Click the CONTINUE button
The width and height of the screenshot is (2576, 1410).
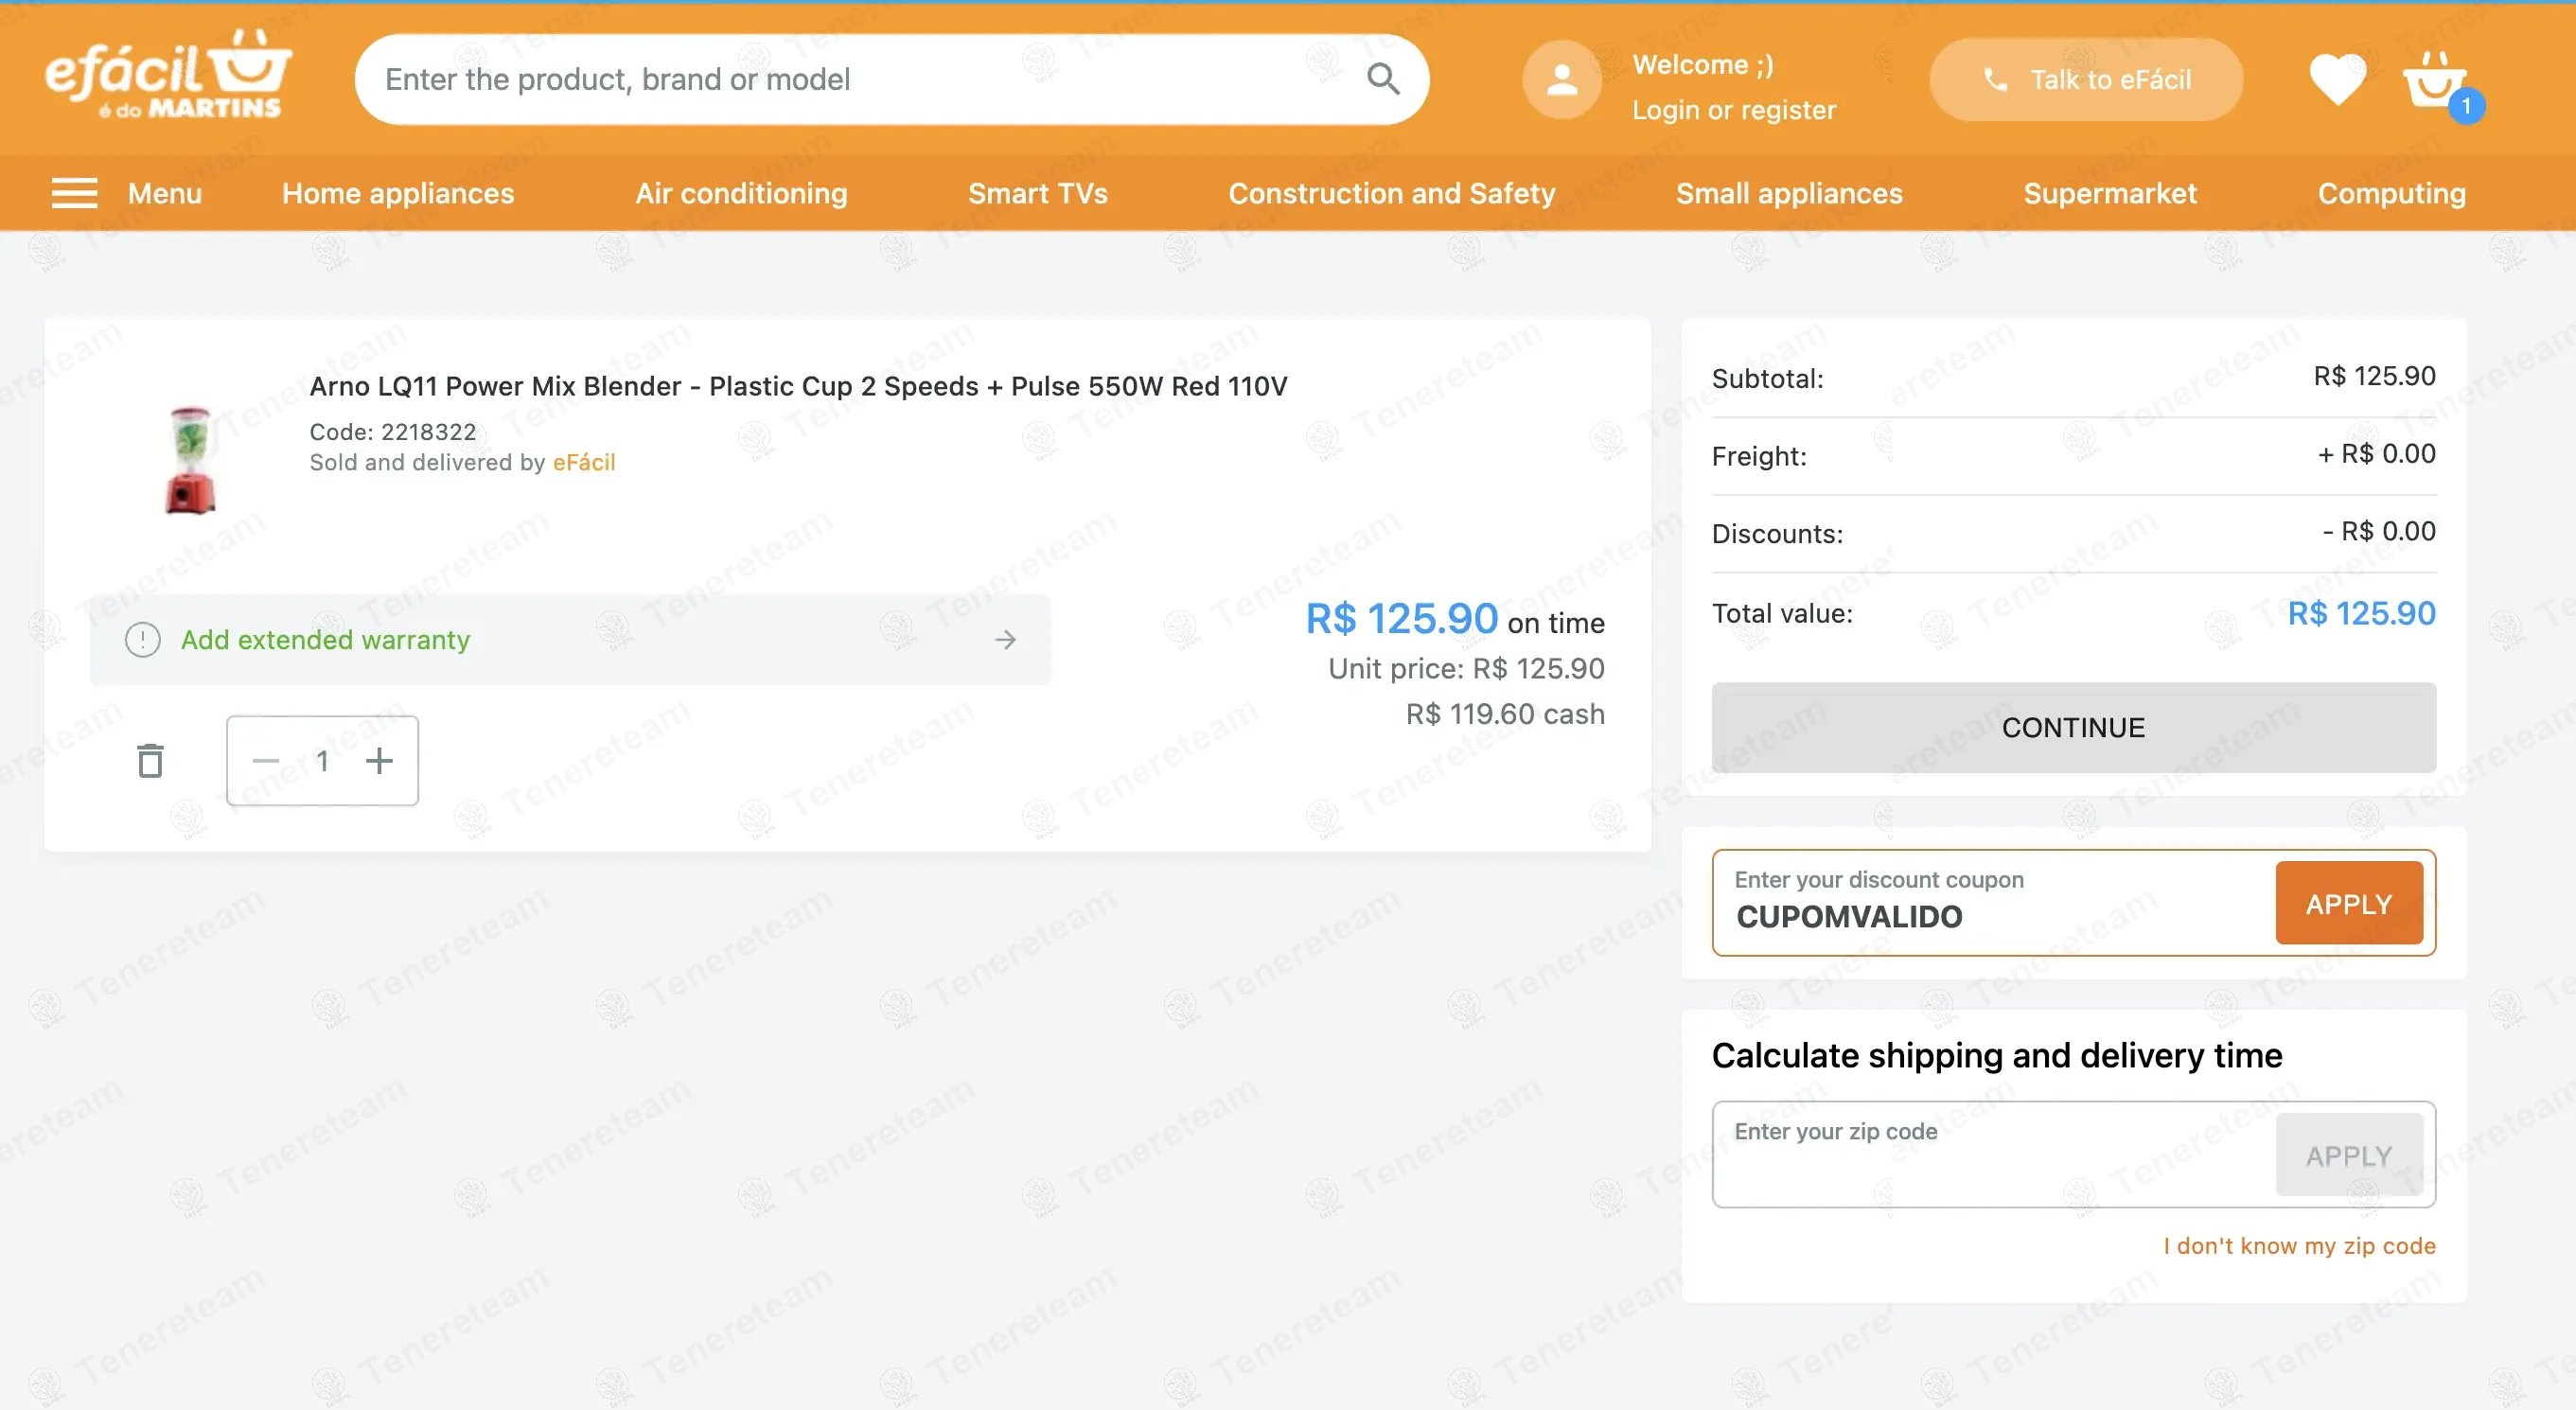pyautogui.click(x=2073, y=728)
